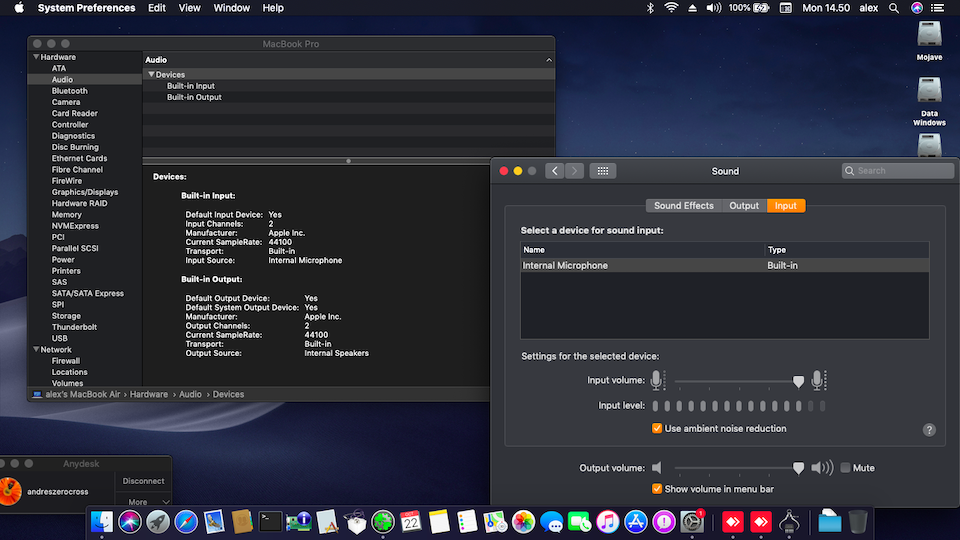Image resolution: width=960 pixels, height=540 pixels.
Task: Click the Show All grid icon in Sound
Action: (x=602, y=171)
